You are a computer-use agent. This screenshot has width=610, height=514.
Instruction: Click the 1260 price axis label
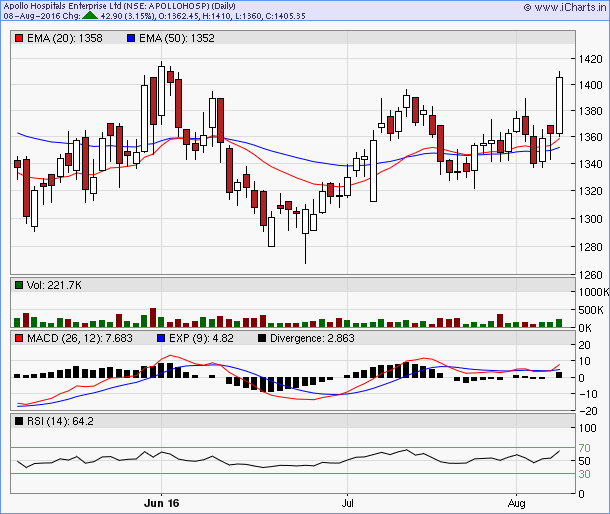tap(591, 275)
